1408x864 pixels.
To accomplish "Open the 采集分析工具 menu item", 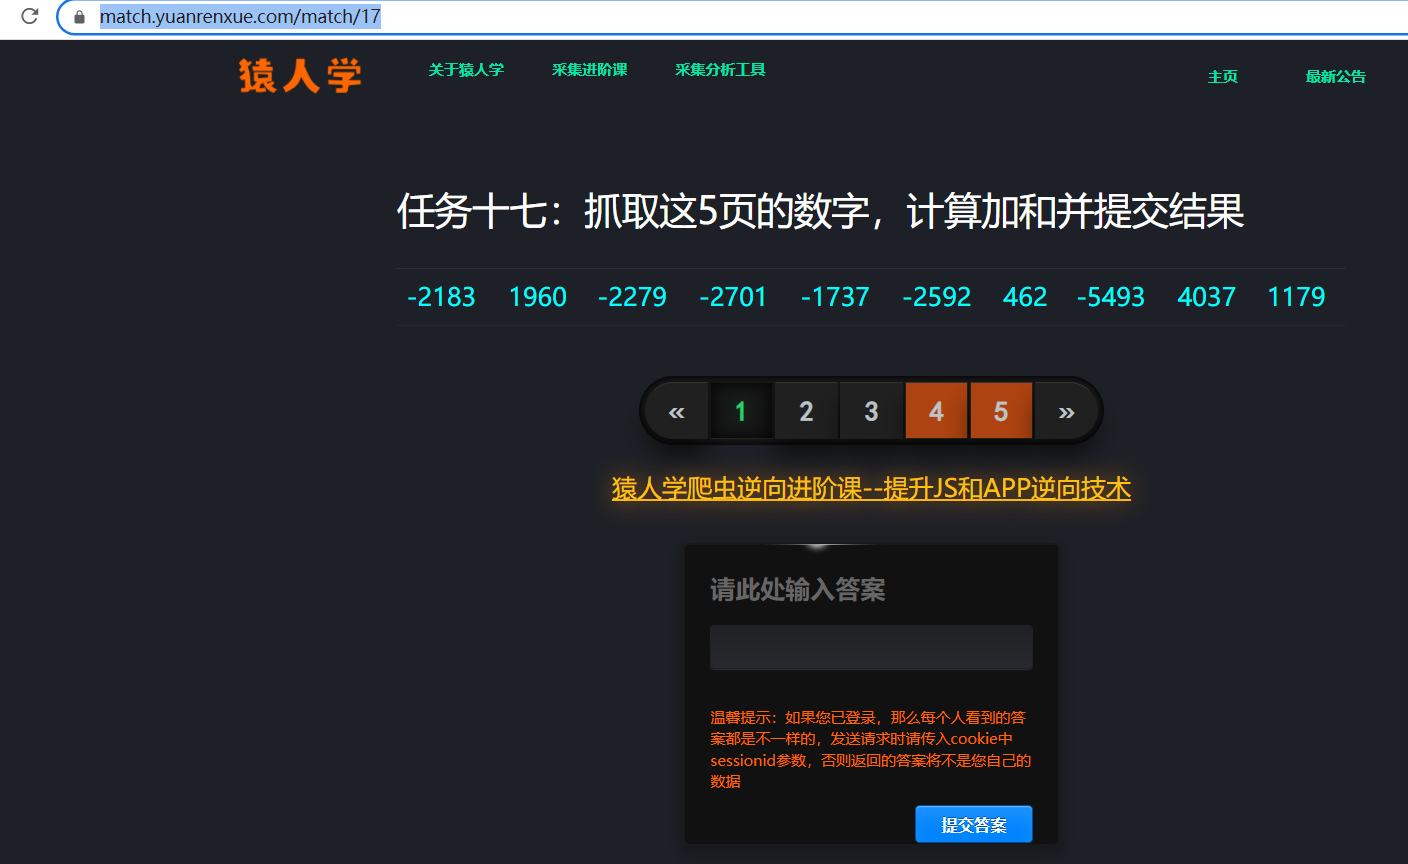I will [720, 70].
